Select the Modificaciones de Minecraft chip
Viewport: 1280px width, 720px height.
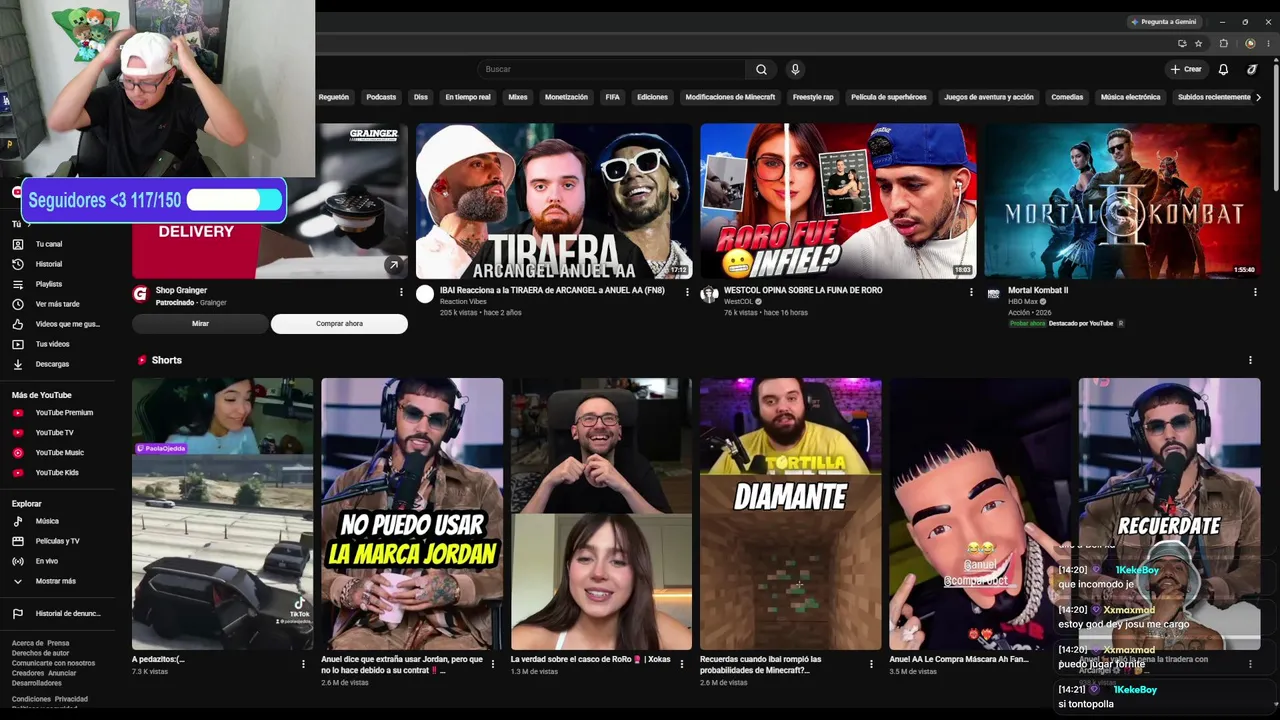point(730,97)
